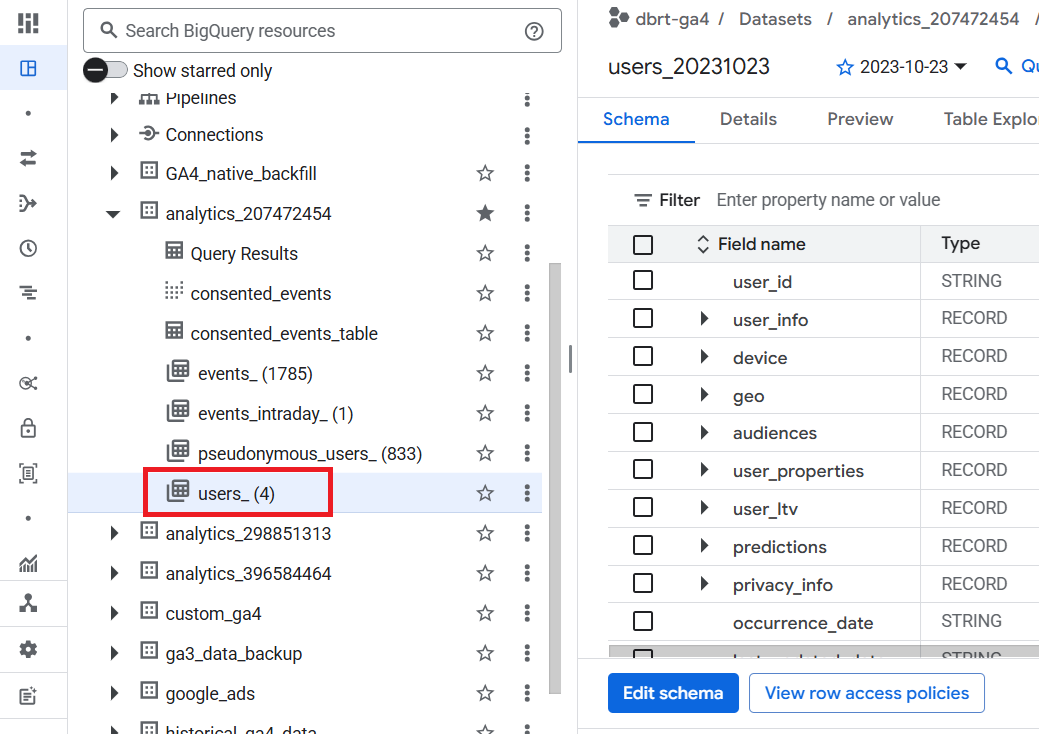
Task: Check the user_id field checkbox
Action: 643,281
